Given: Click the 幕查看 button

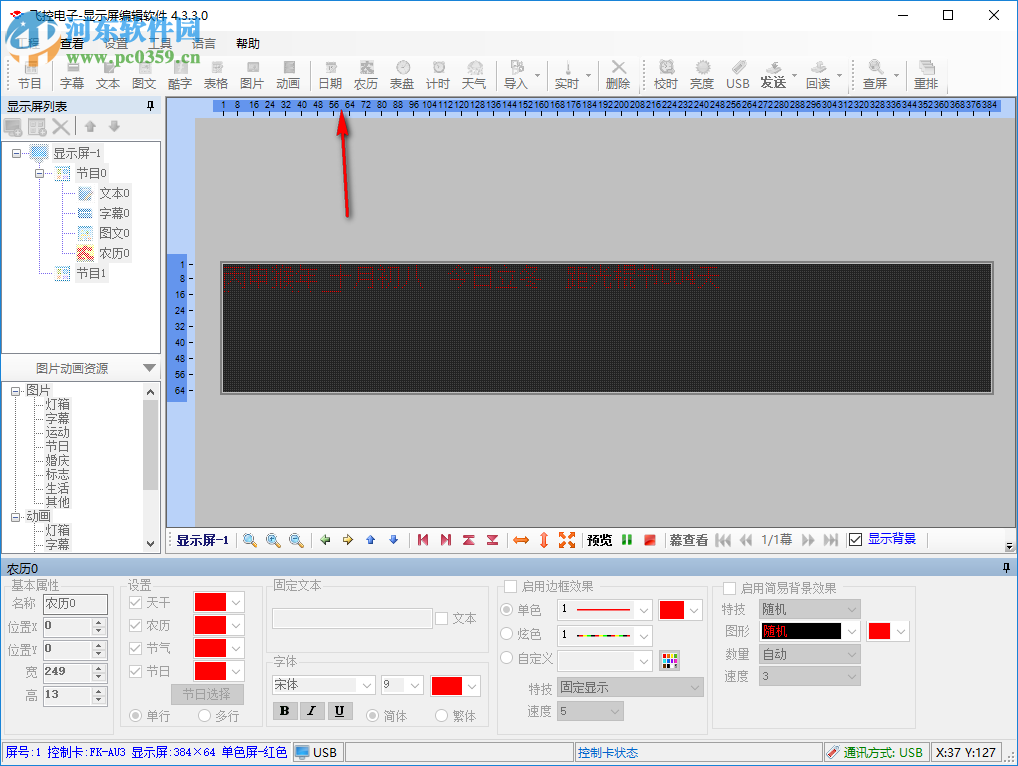Looking at the screenshot, I should tap(688, 540).
